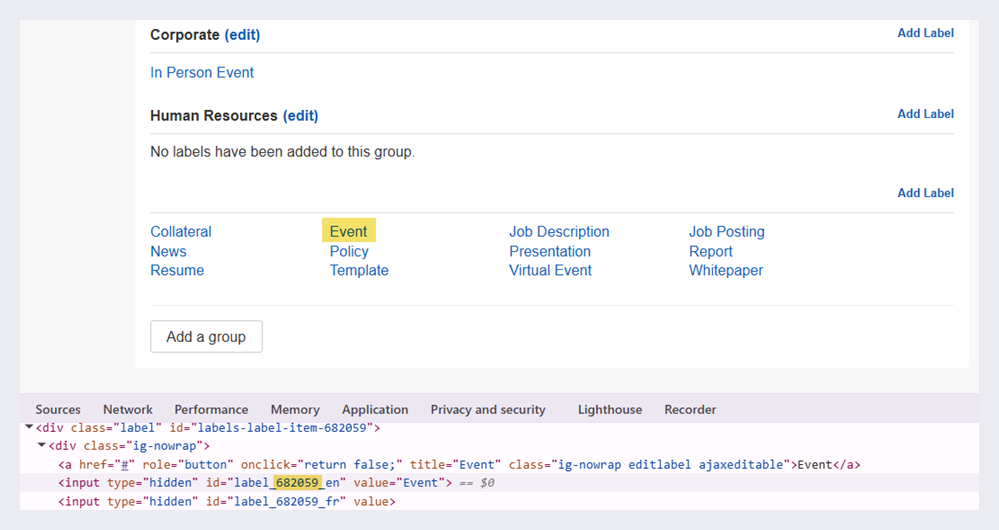Screen dimensions: 999x530
Task: Select the Resume label
Action: 177,271
